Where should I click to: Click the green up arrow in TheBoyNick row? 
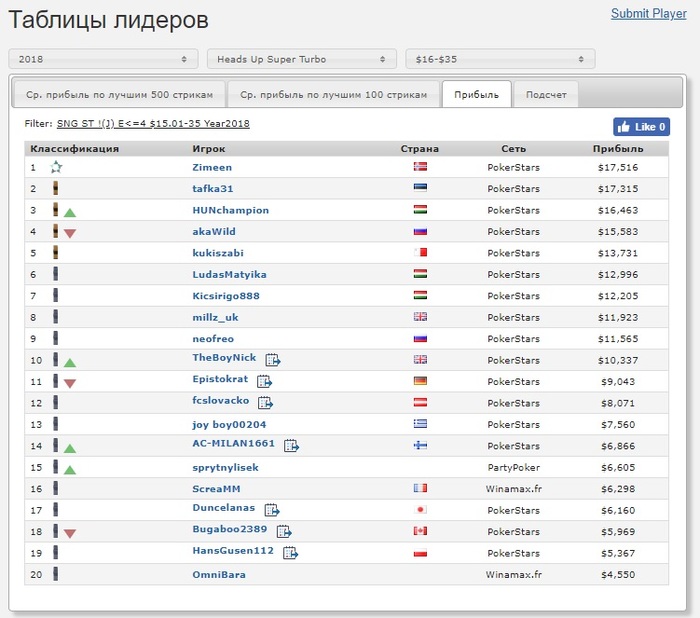coord(70,363)
